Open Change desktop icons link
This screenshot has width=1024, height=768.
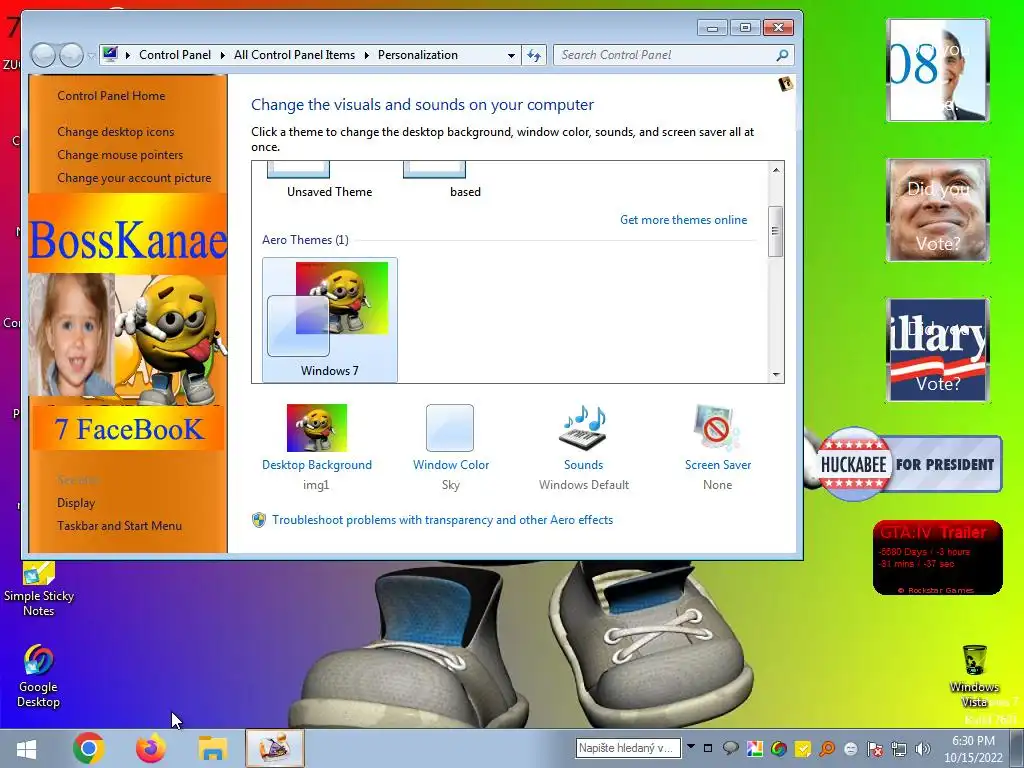[x=116, y=131]
